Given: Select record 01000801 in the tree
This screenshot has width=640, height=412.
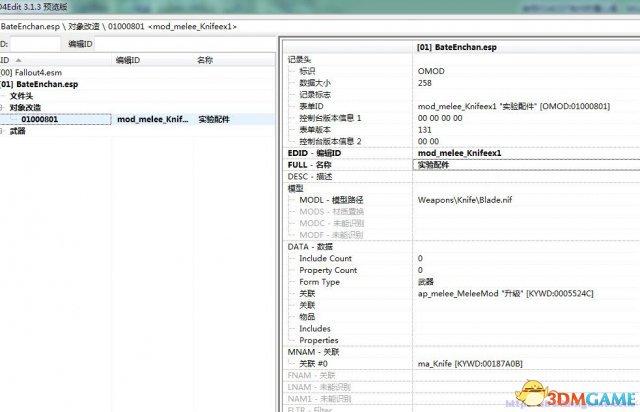Looking at the screenshot, I should coord(39,119).
